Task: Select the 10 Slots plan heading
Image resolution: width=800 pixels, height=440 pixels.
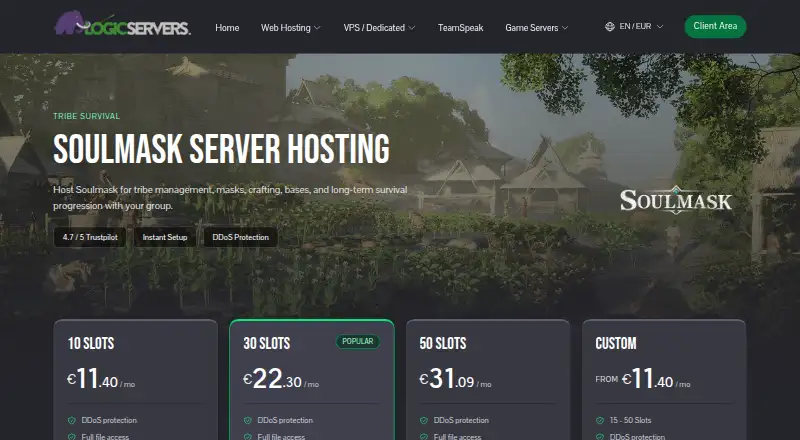Action: (91, 344)
